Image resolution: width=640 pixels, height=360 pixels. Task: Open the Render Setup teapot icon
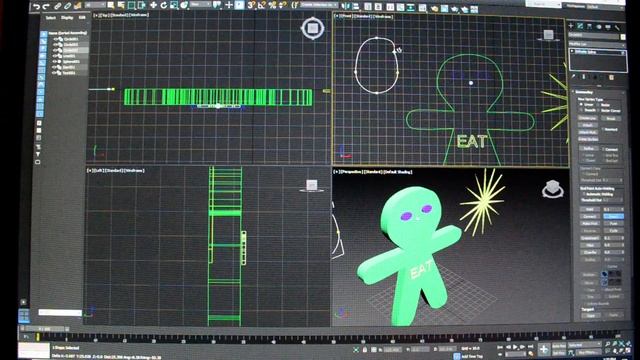pos(434,8)
